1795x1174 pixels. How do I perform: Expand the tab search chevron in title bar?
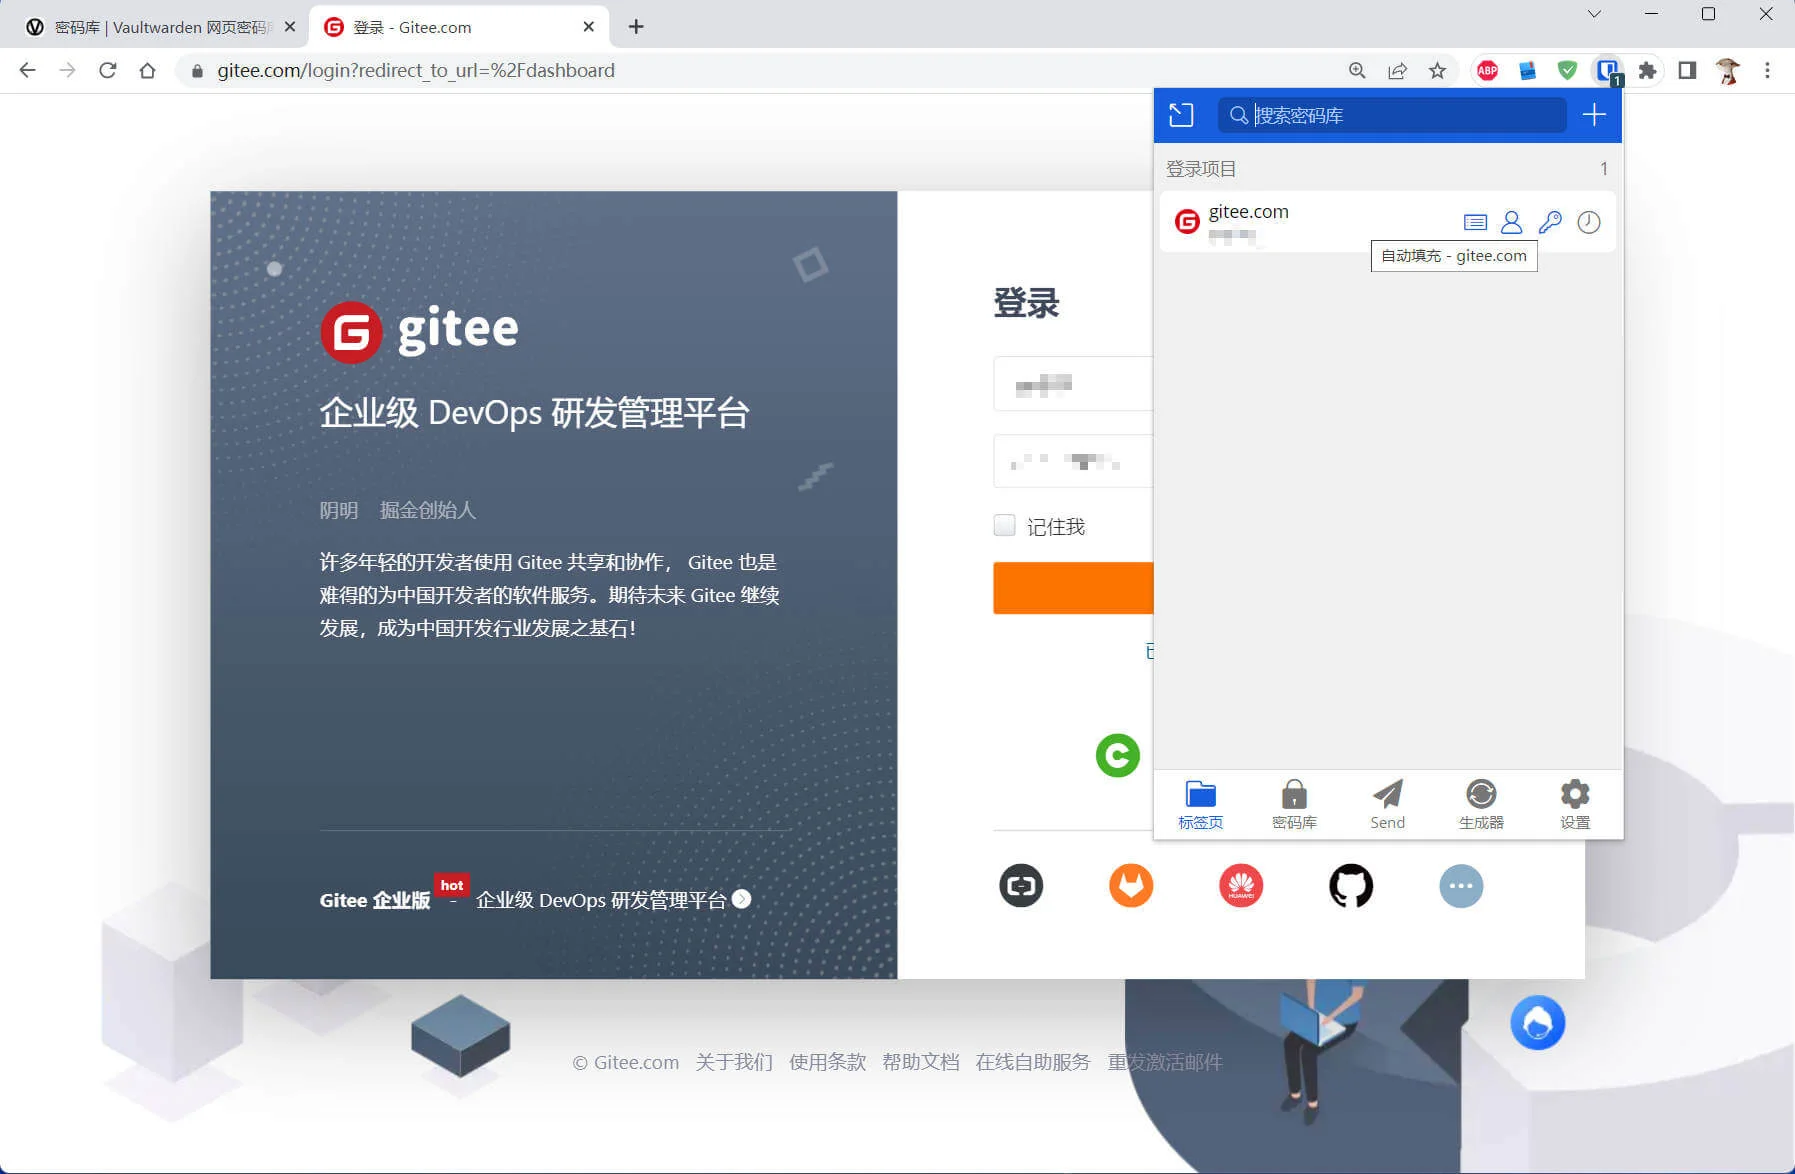pyautogui.click(x=1594, y=14)
